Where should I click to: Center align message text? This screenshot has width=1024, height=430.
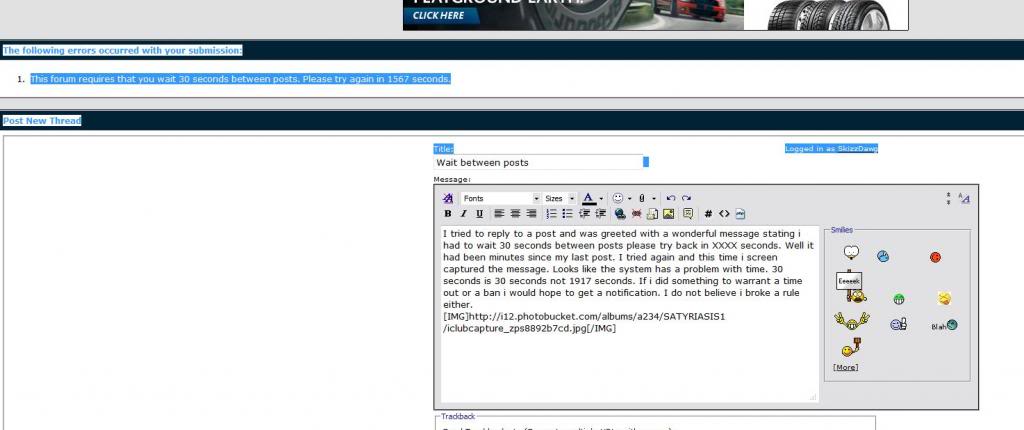point(515,214)
